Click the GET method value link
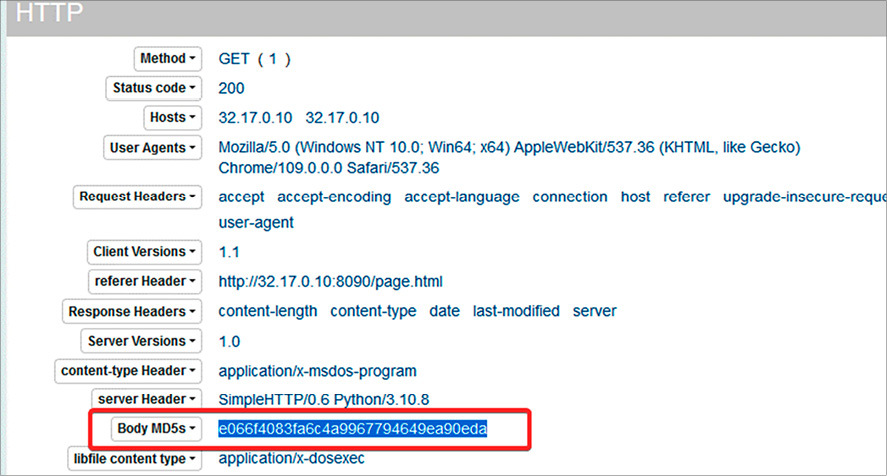This screenshot has width=887, height=476. [x=234, y=59]
